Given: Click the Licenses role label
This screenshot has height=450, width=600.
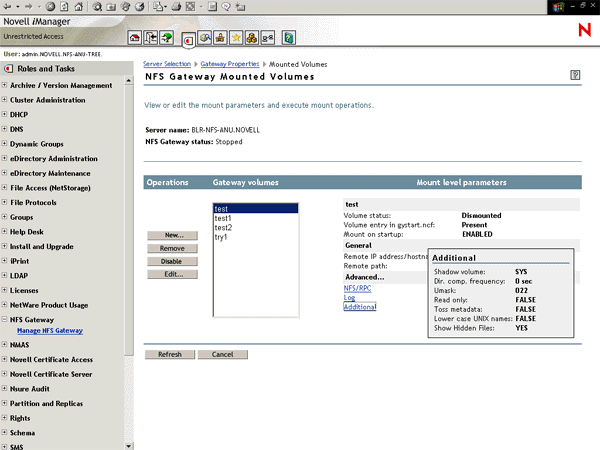Looking at the screenshot, I should [24, 290].
